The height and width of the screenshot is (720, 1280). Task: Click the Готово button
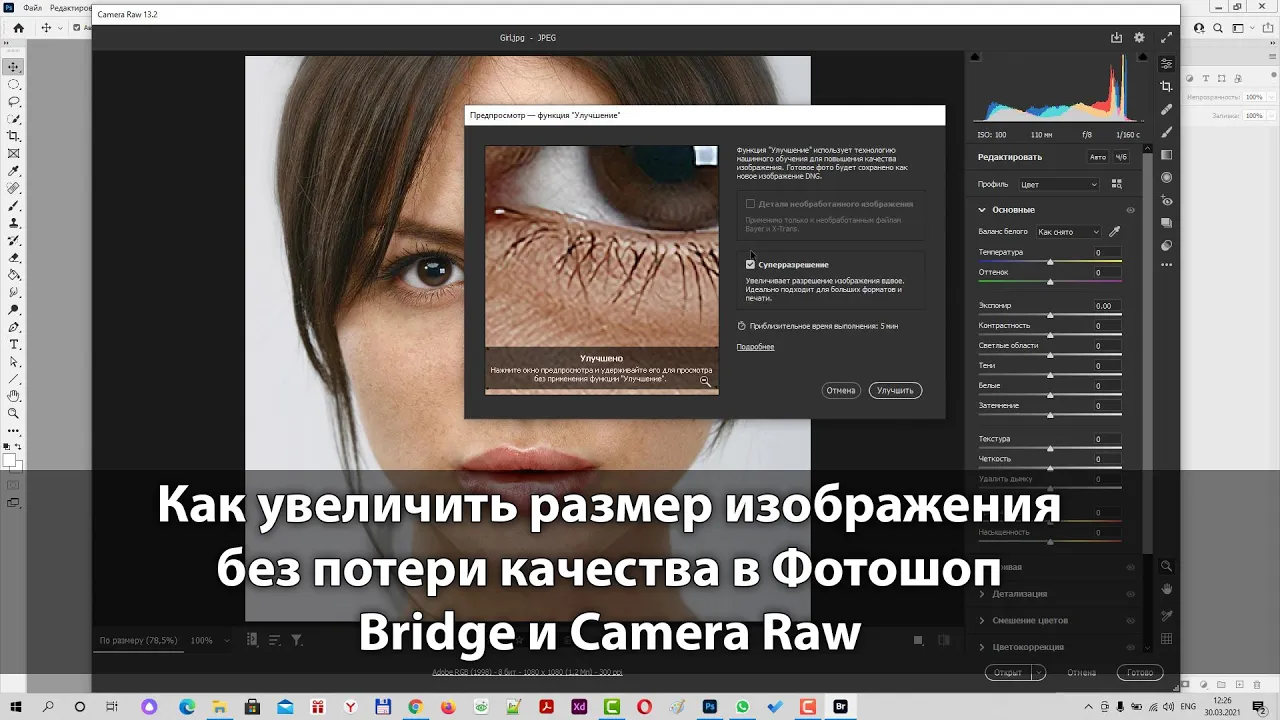pos(1139,673)
